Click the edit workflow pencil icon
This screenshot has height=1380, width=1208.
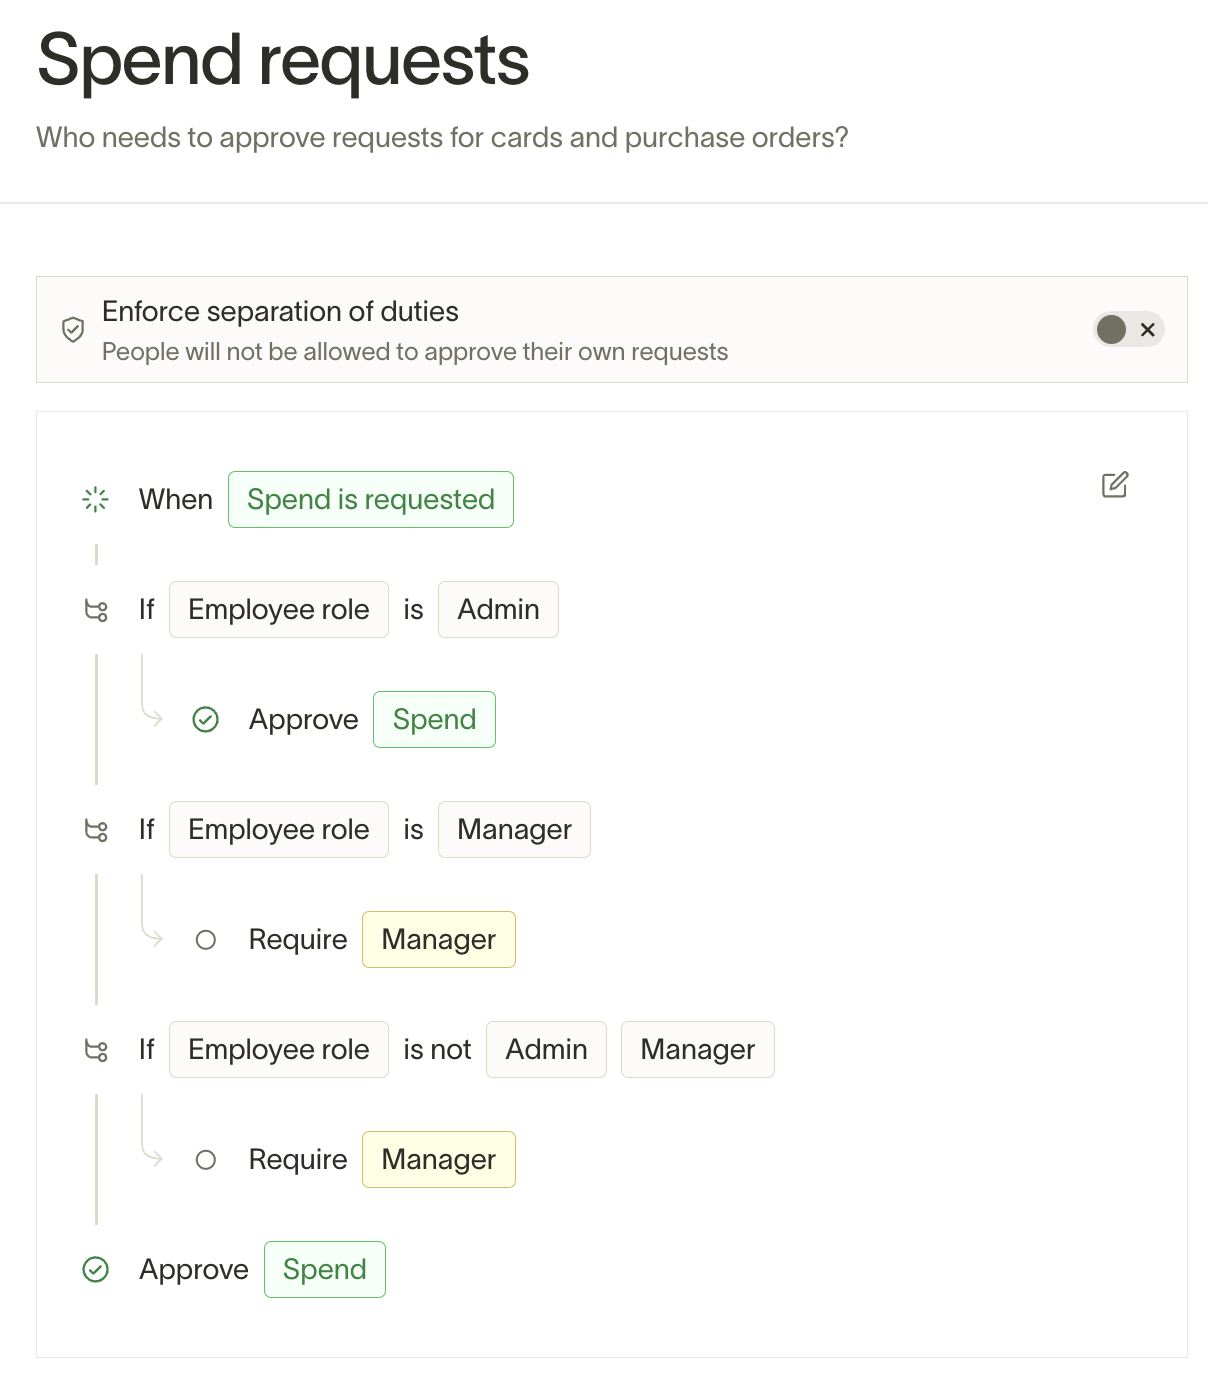tap(1115, 485)
